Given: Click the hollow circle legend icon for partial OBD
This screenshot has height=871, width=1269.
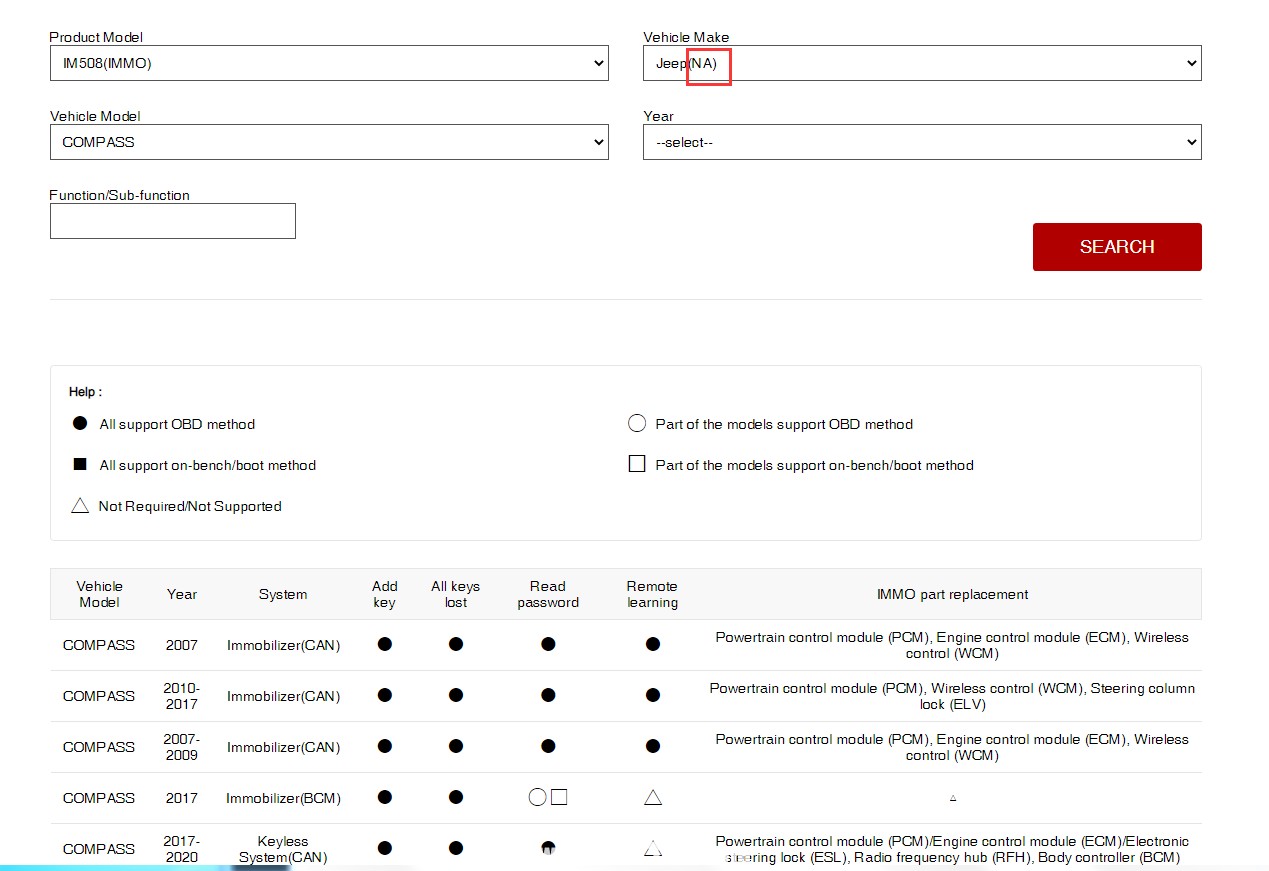Looking at the screenshot, I should coord(637,423).
